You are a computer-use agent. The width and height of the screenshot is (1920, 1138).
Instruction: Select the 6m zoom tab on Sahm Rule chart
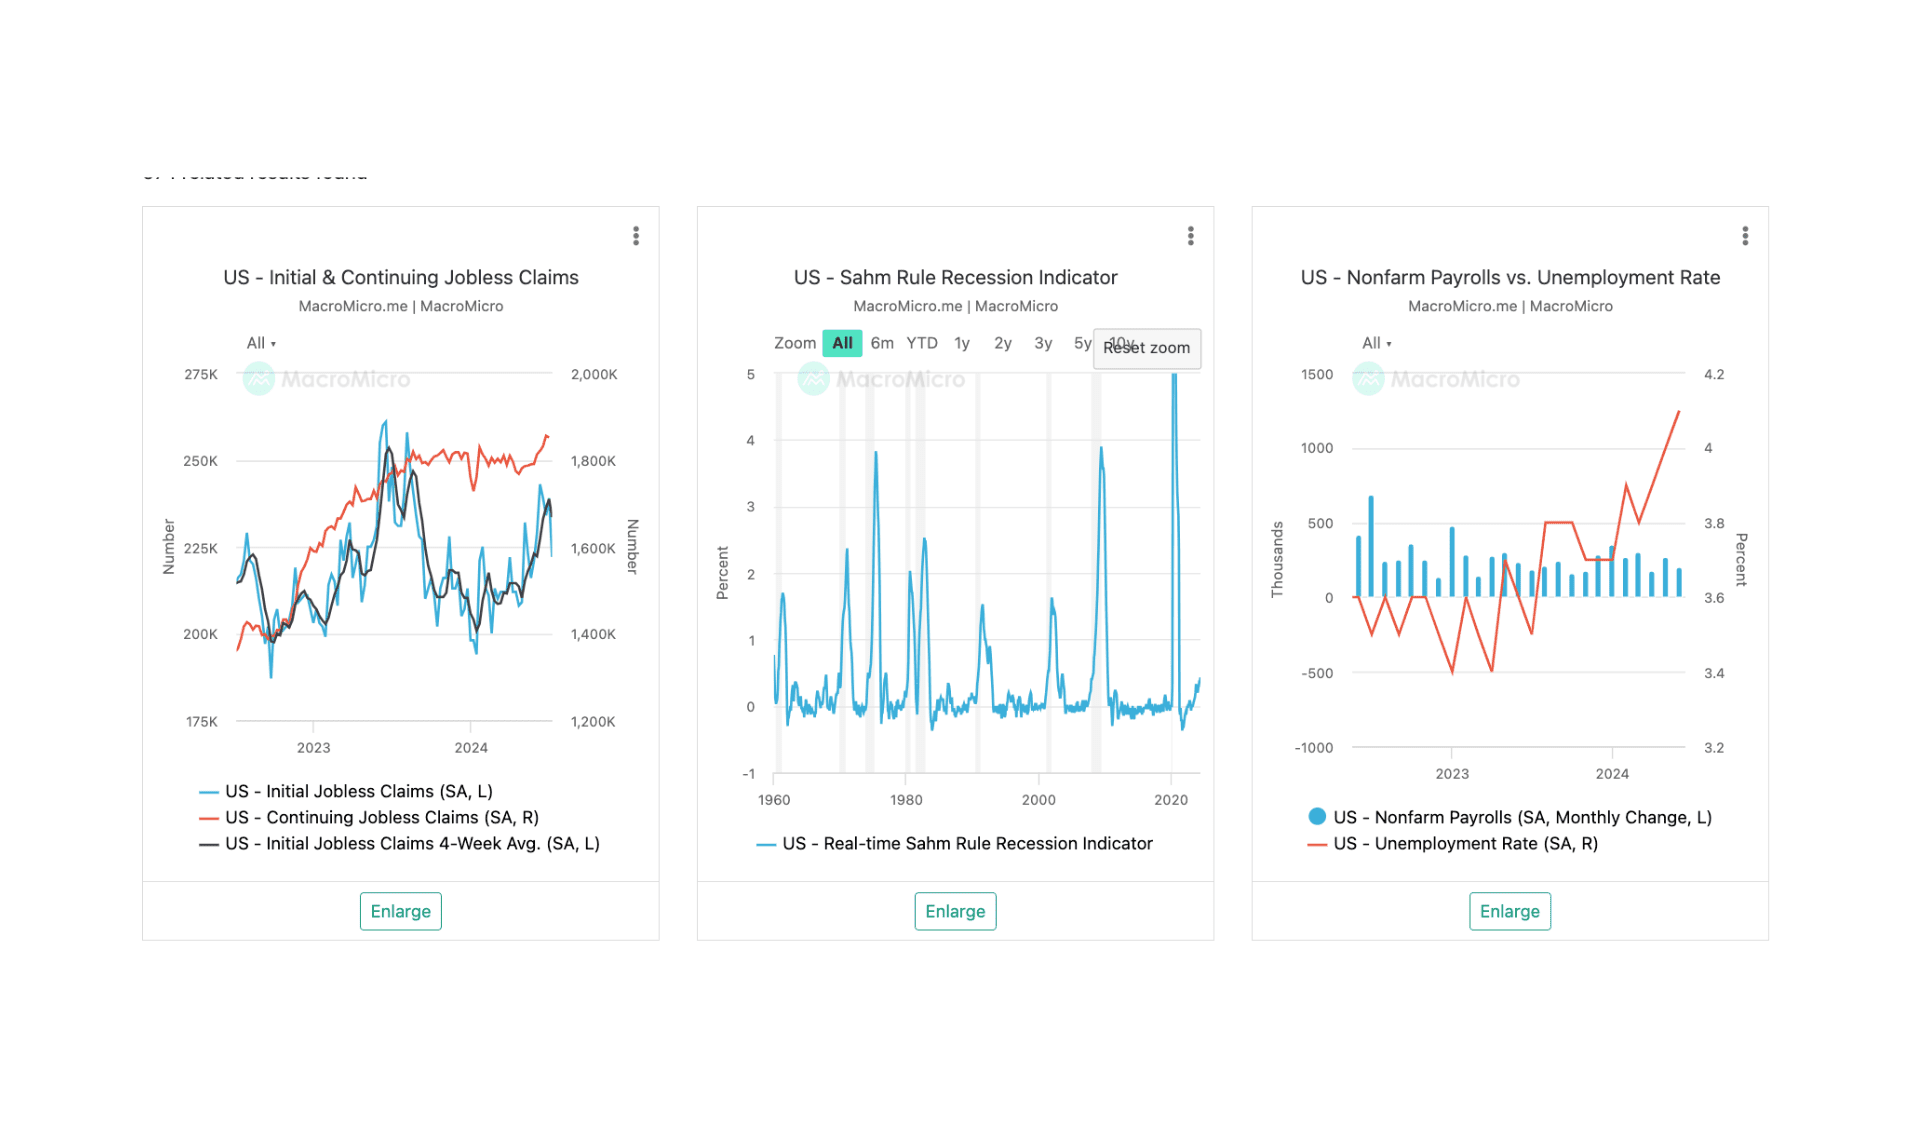pos(882,343)
